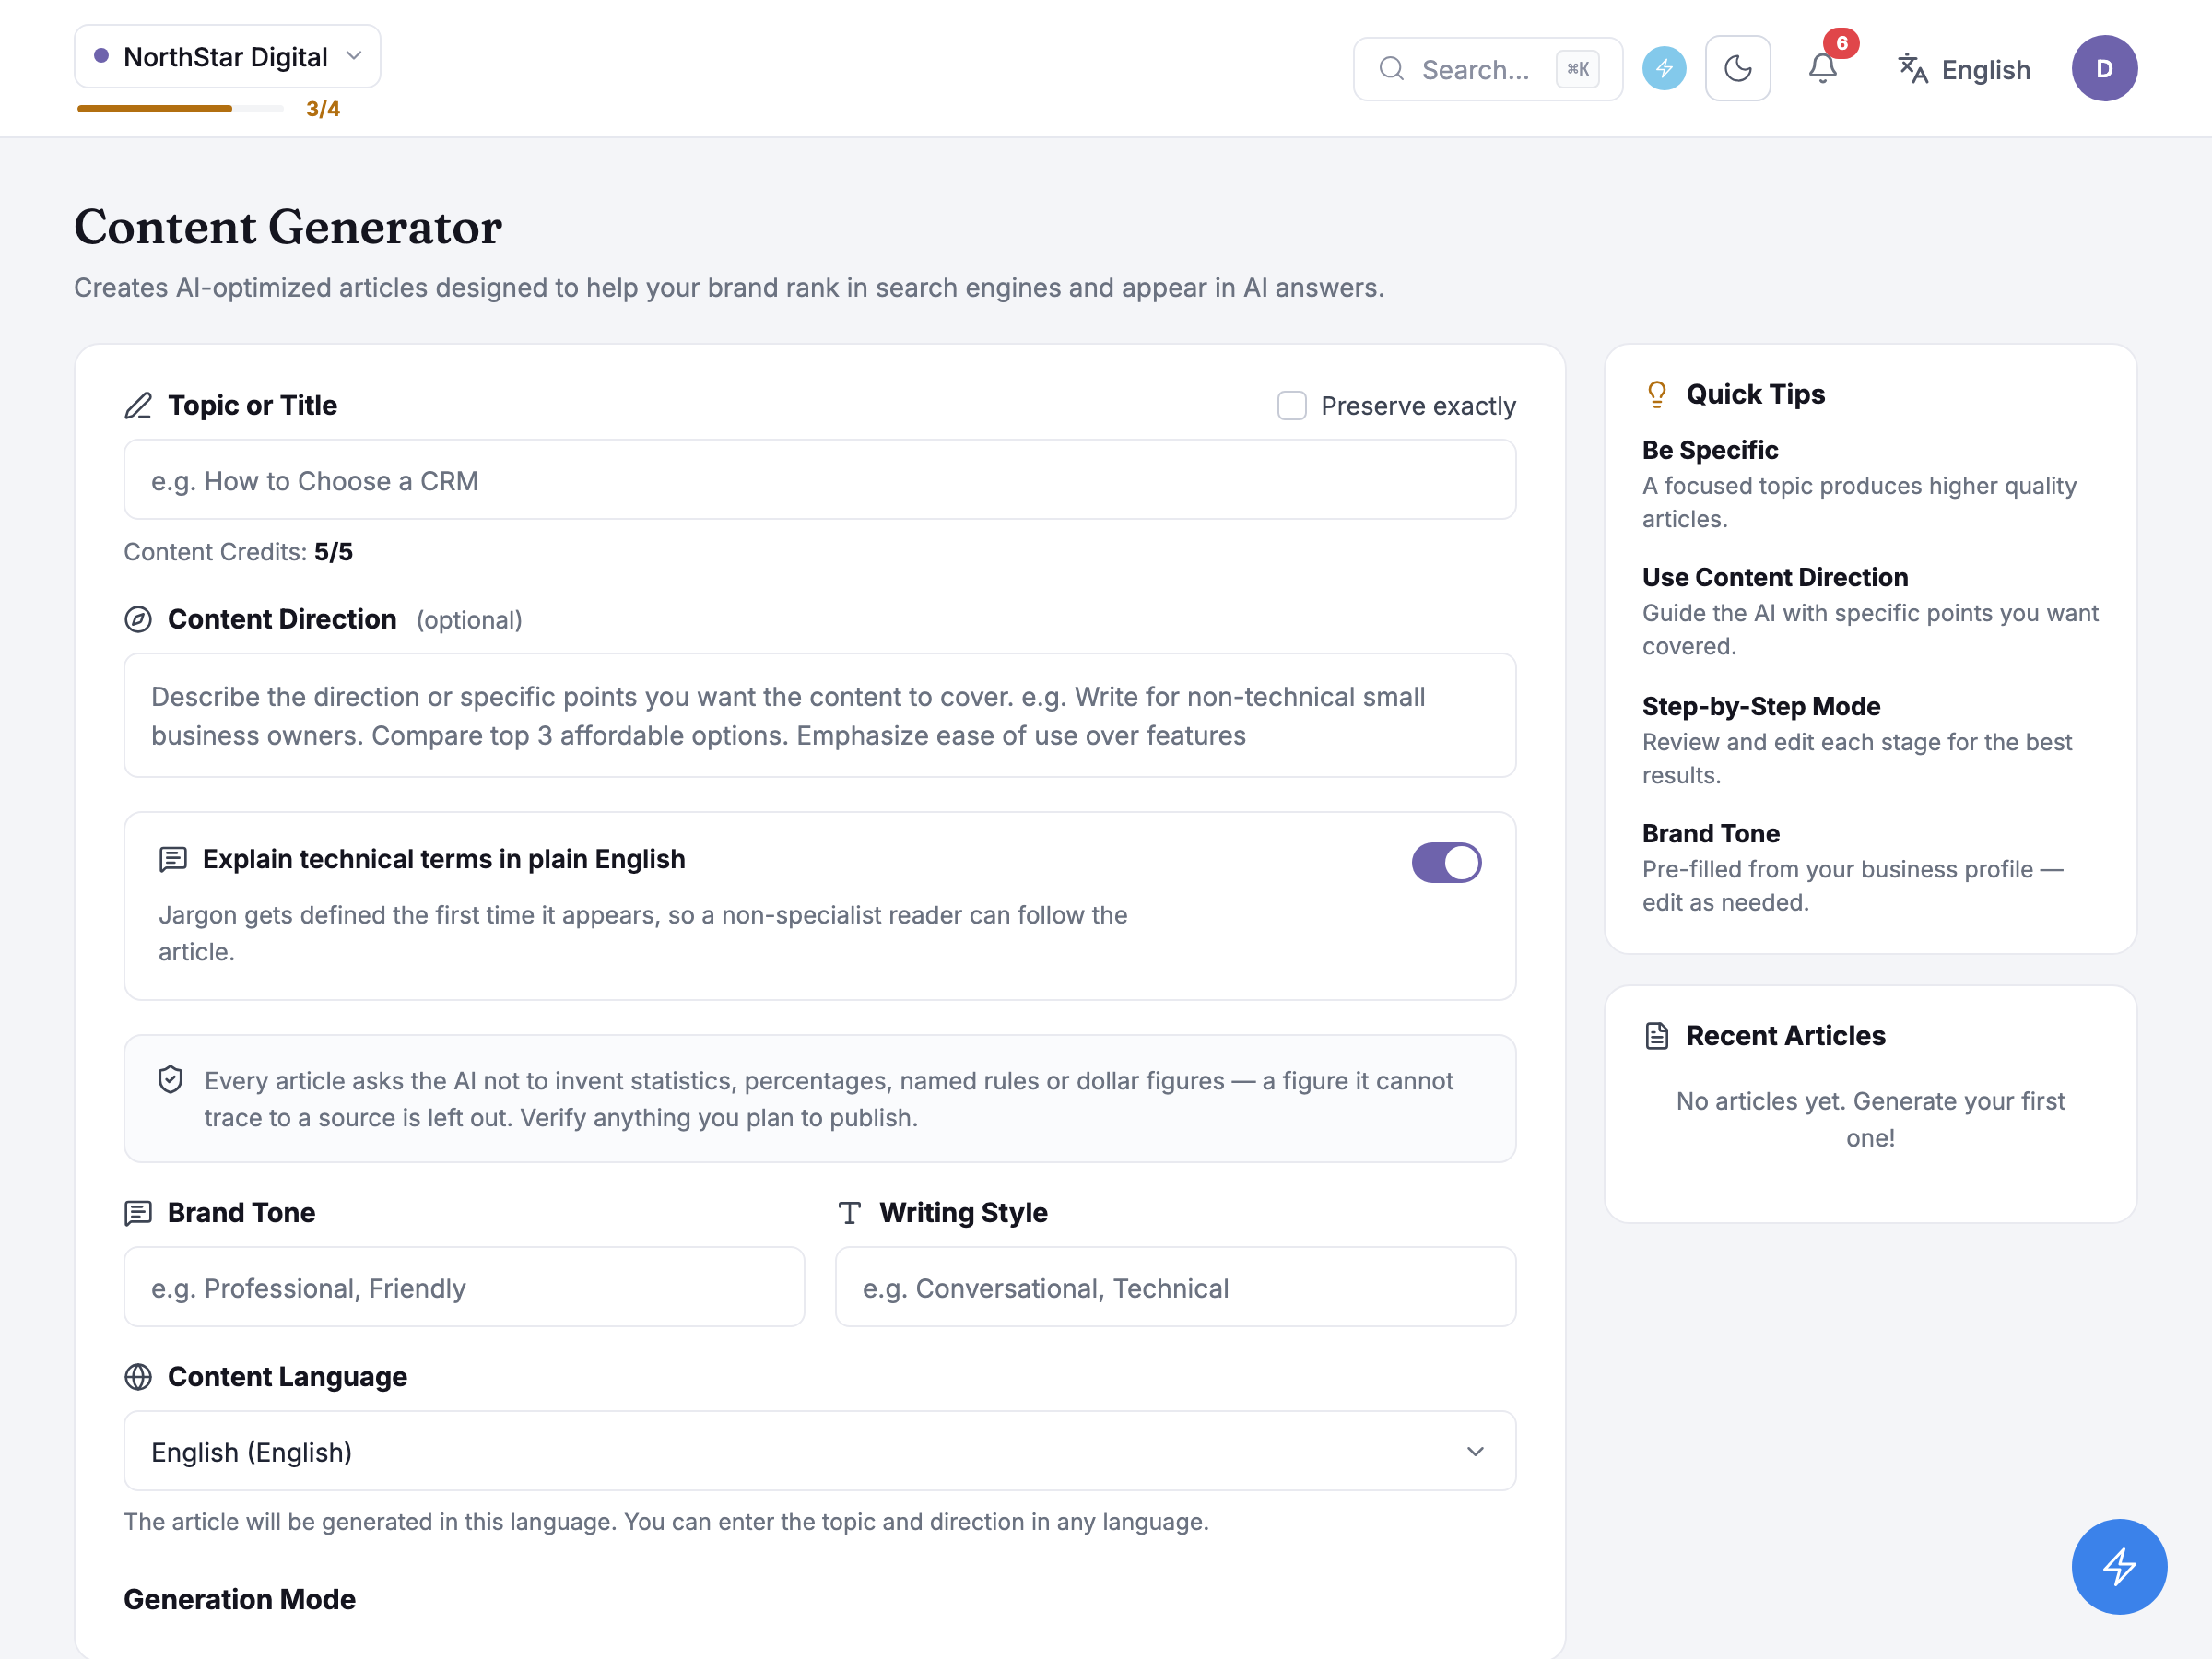The image size is (2212, 1659).
Task: Click the Content Direction textarea
Action: pos(819,715)
